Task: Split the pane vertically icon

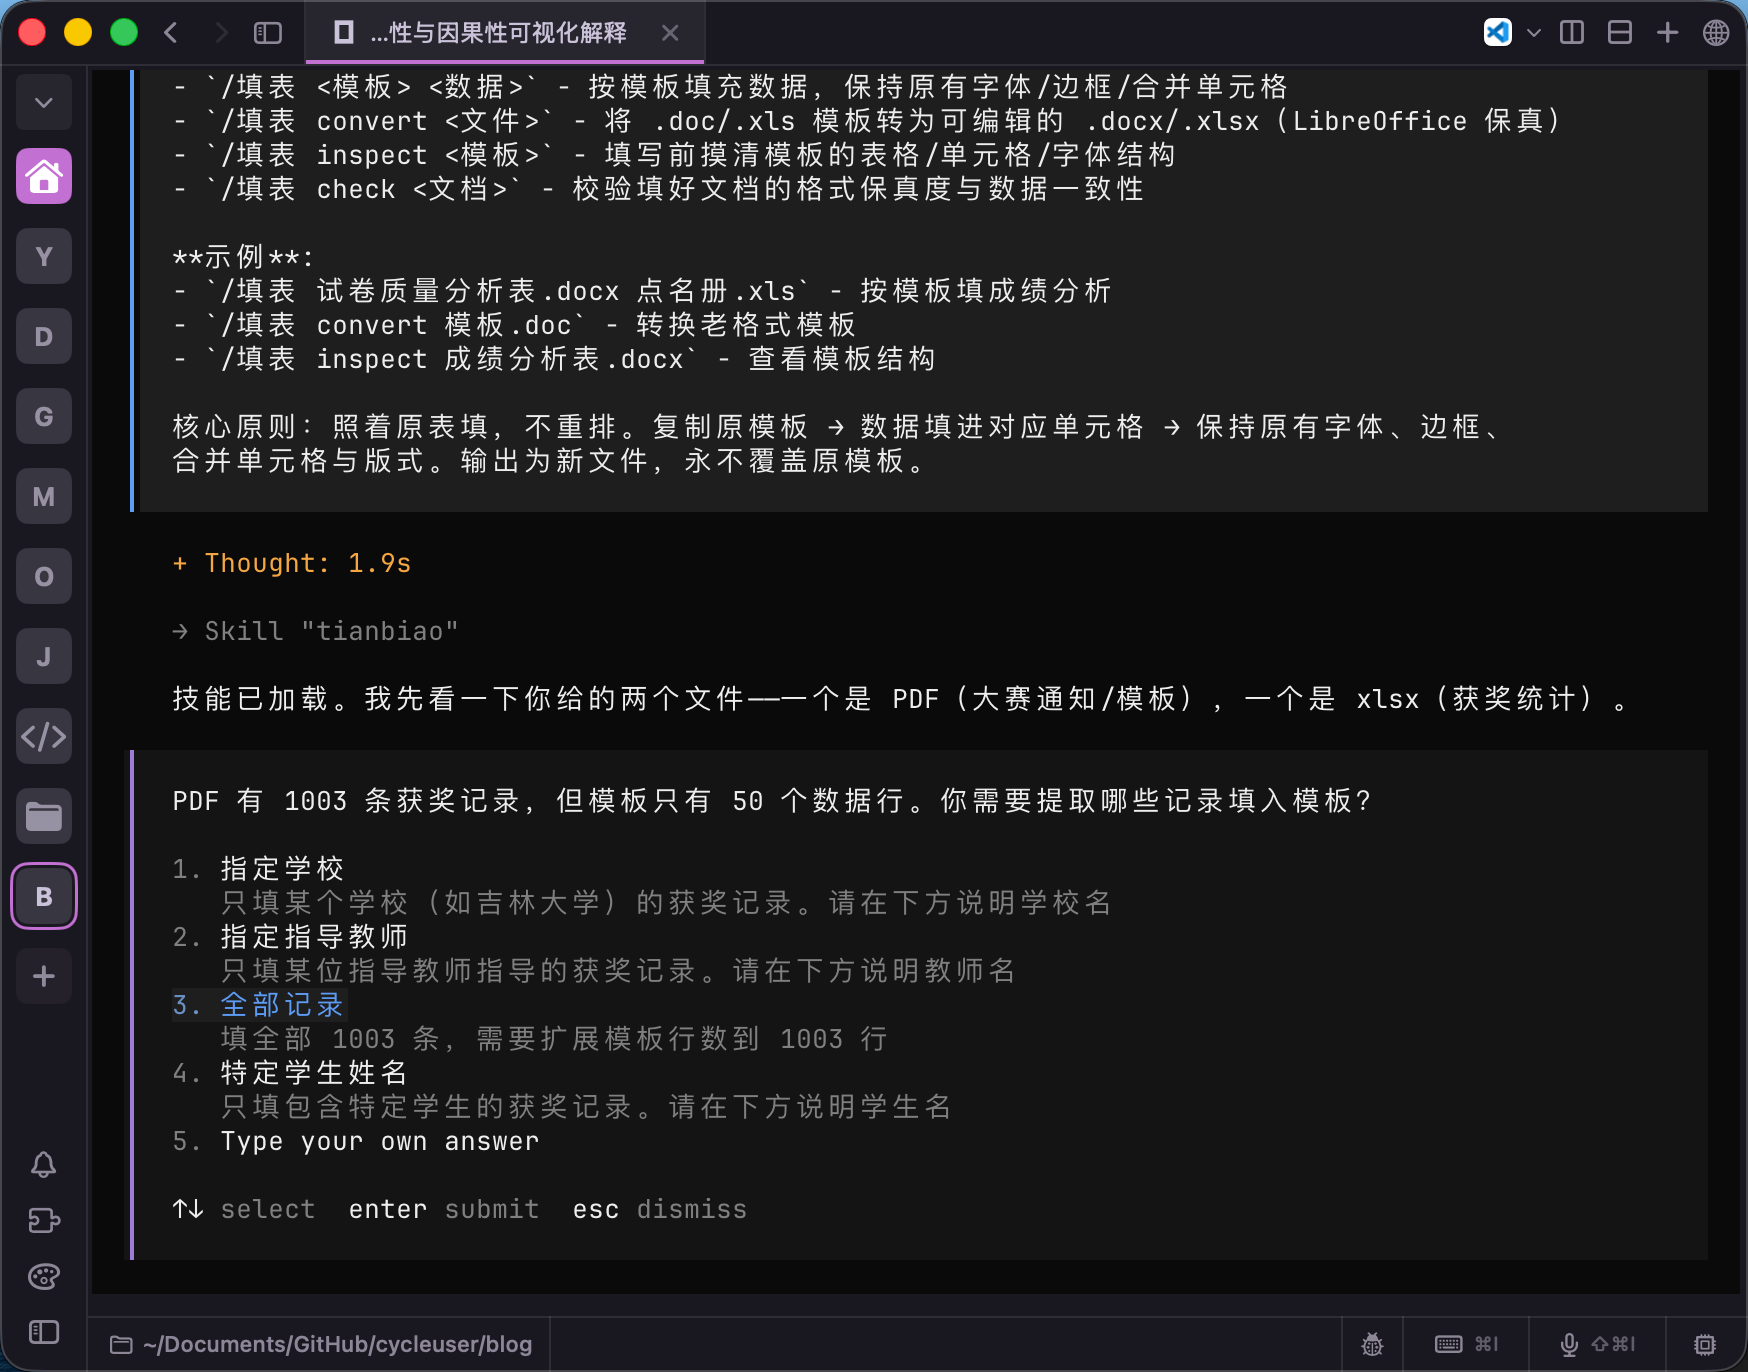Action: (x=1572, y=33)
